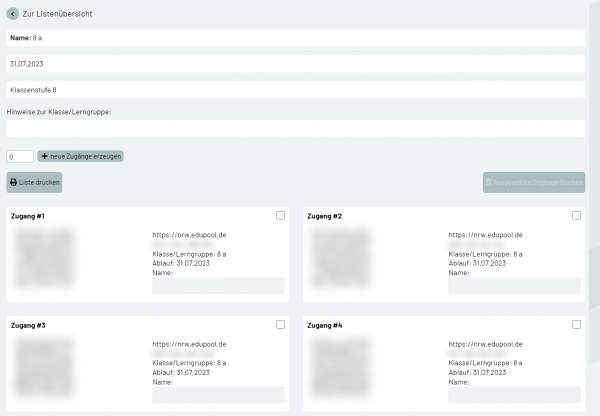Click the Name field in Zugang #2
This screenshot has width=600, height=416.
pyautogui.click(x=515, y=286)
